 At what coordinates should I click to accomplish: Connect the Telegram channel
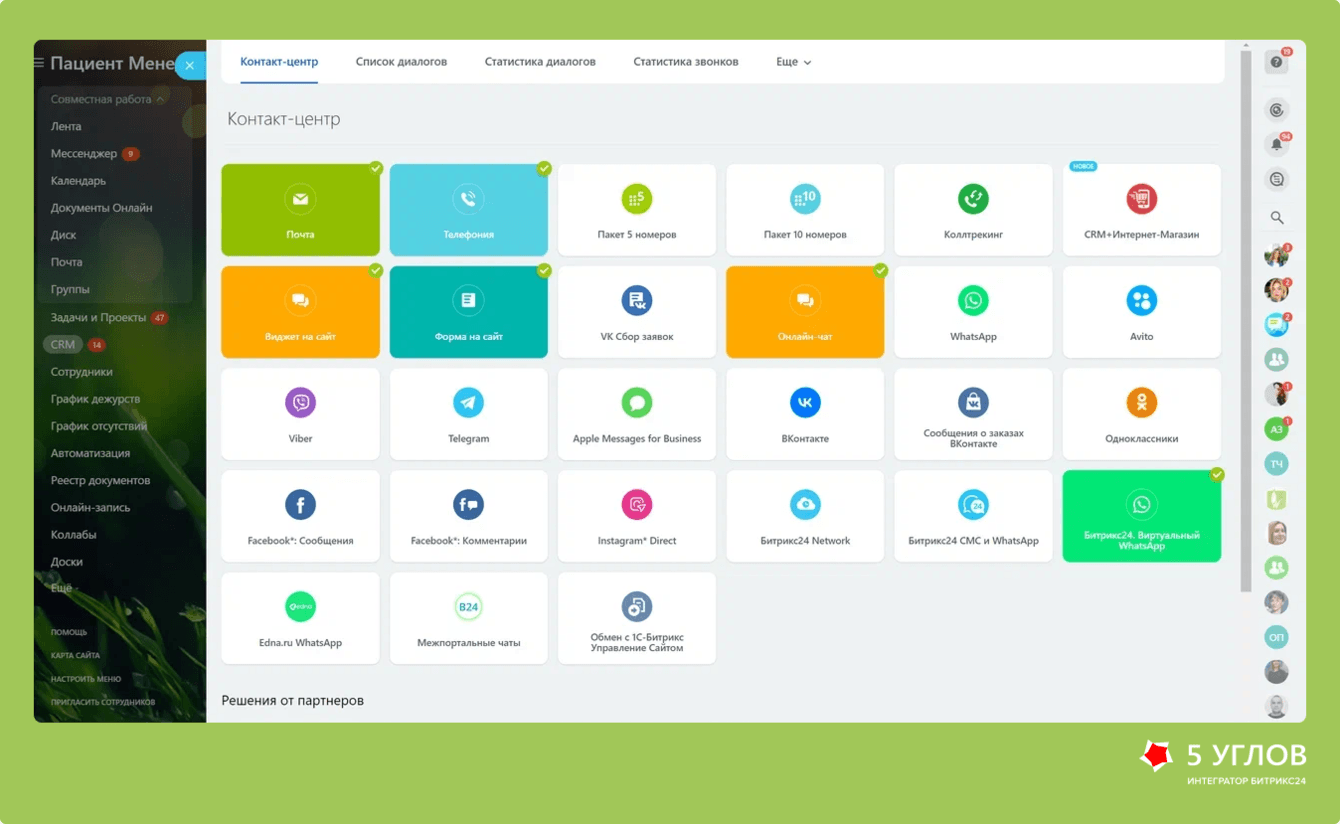[469, 414]
